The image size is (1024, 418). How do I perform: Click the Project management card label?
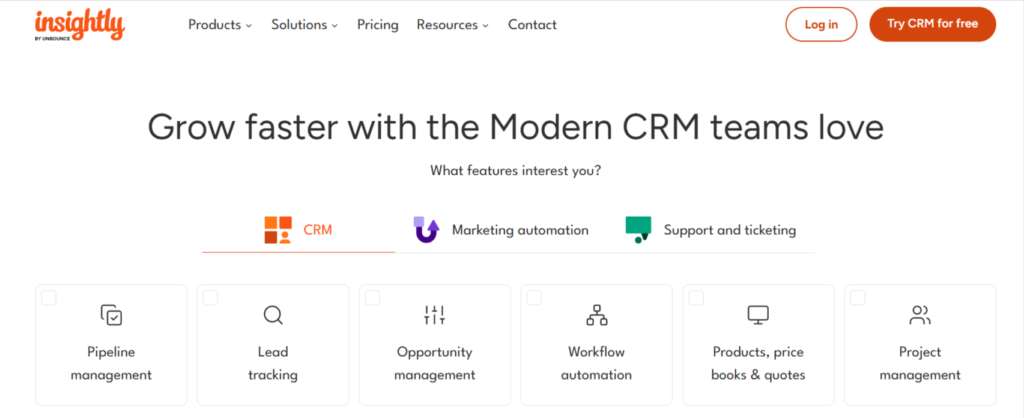(x=920, y=364)
